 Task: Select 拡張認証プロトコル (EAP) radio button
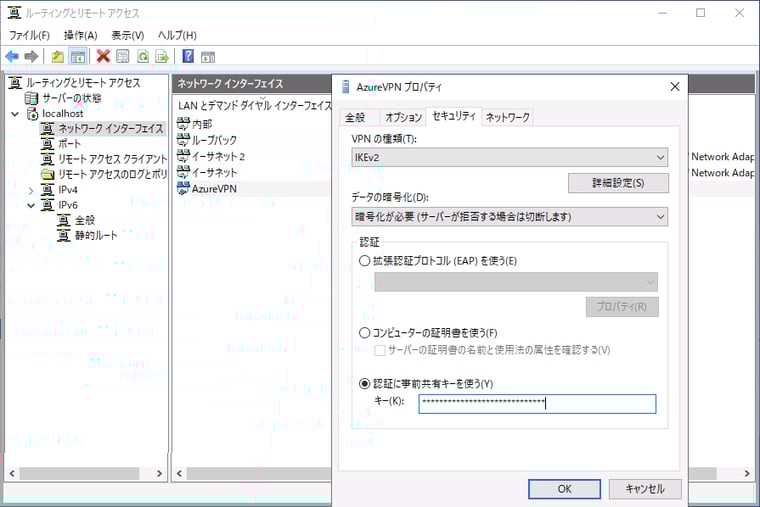pyautogui.click(x=365, y=261)
